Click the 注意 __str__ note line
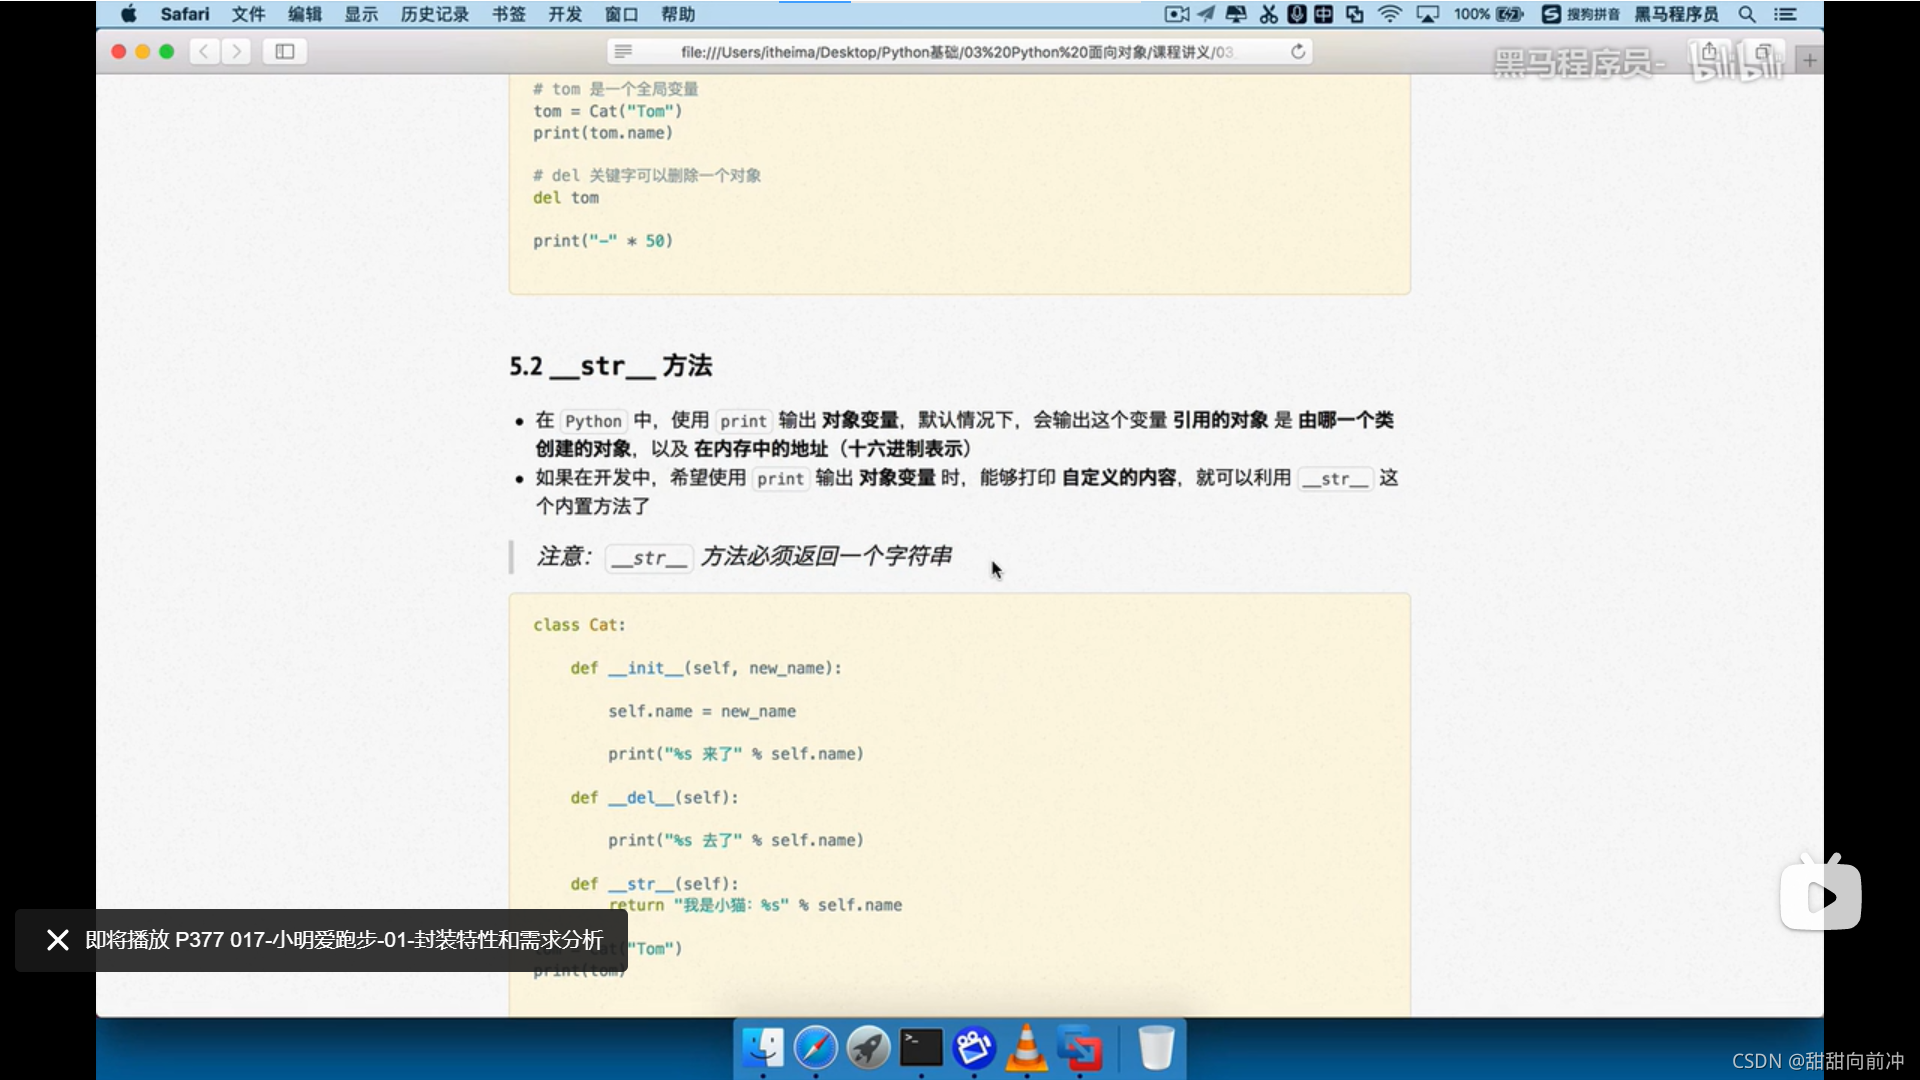 pyautogui.click(x=744, y=557)
